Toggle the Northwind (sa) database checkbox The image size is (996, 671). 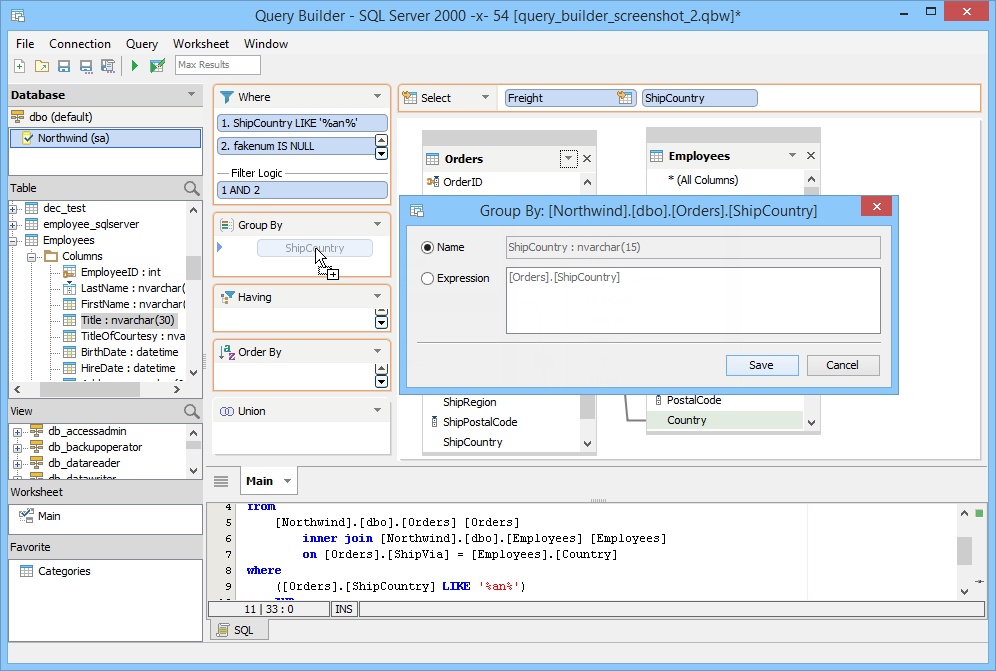tap(27, 138)
